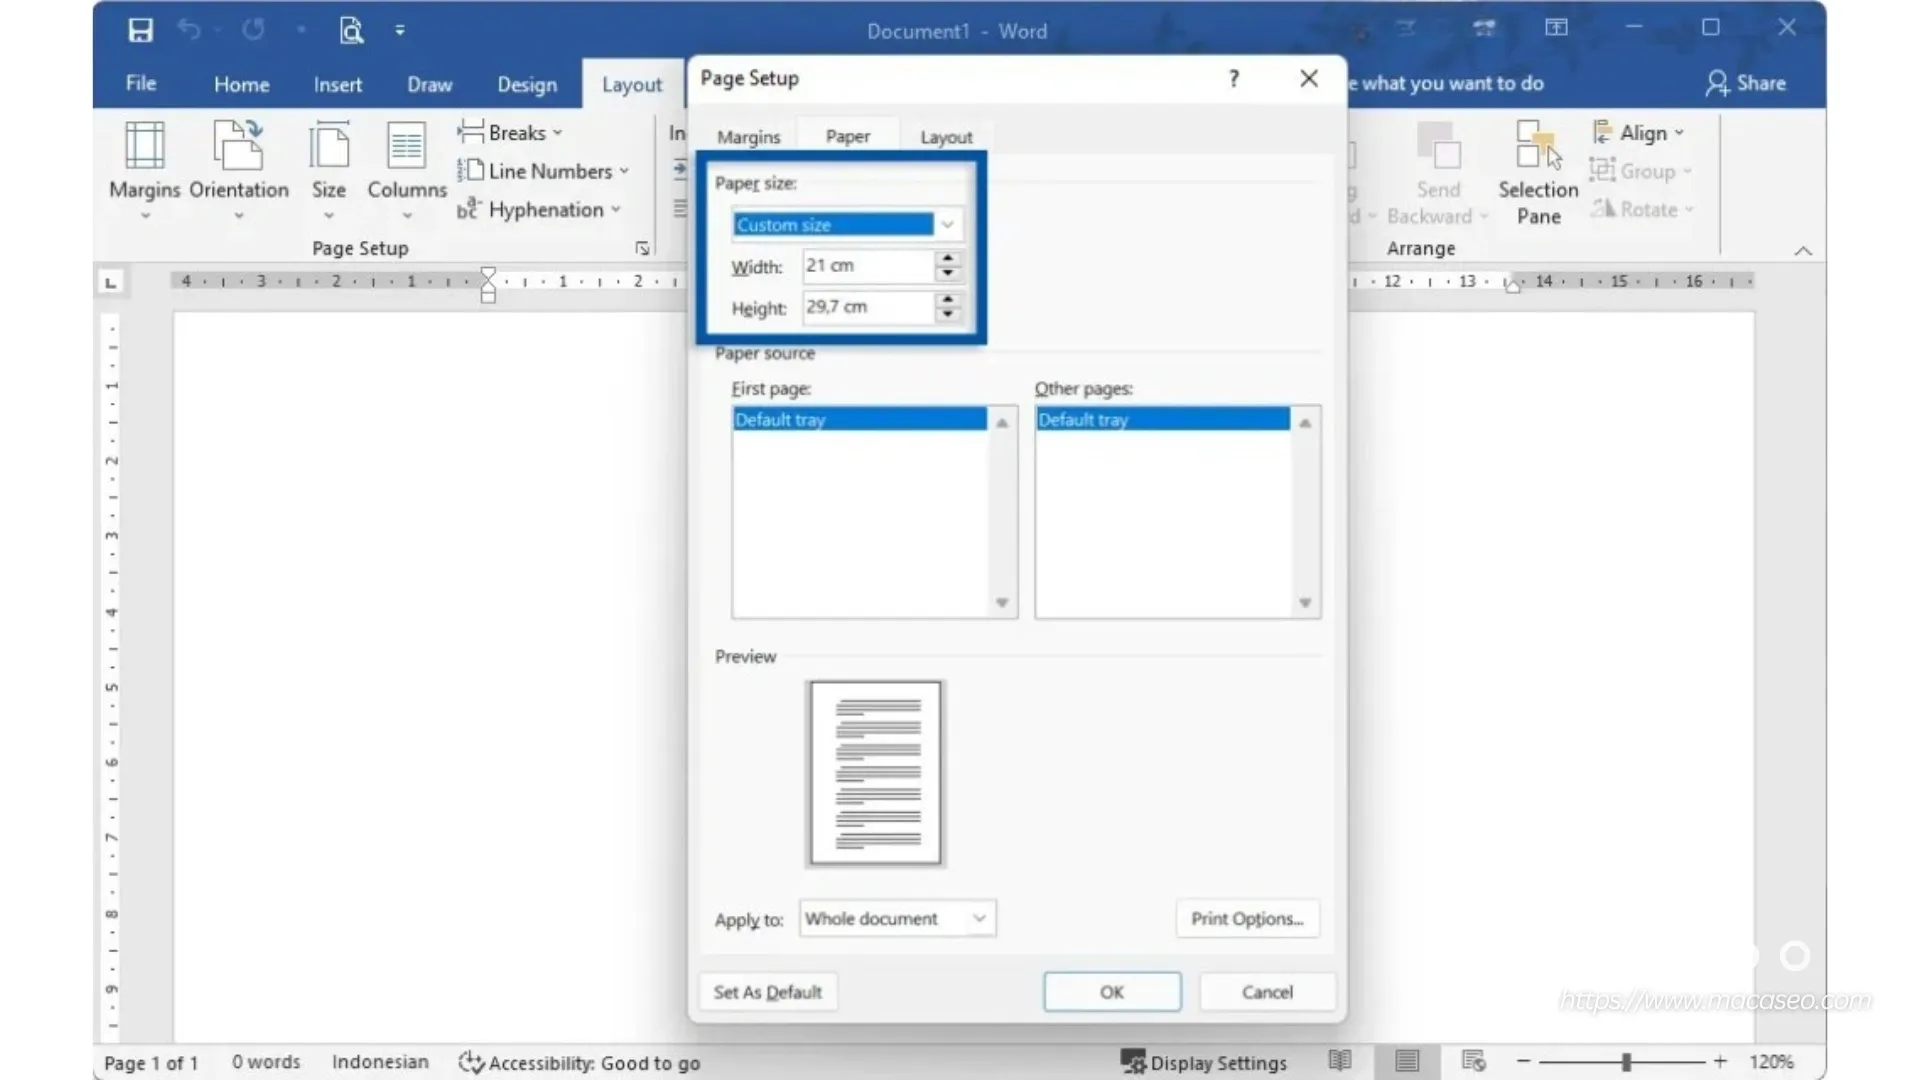This screenshot has height=1080, width=1920.
Task: Open the Columns icon menu
Action: click(x=406, y=146)
